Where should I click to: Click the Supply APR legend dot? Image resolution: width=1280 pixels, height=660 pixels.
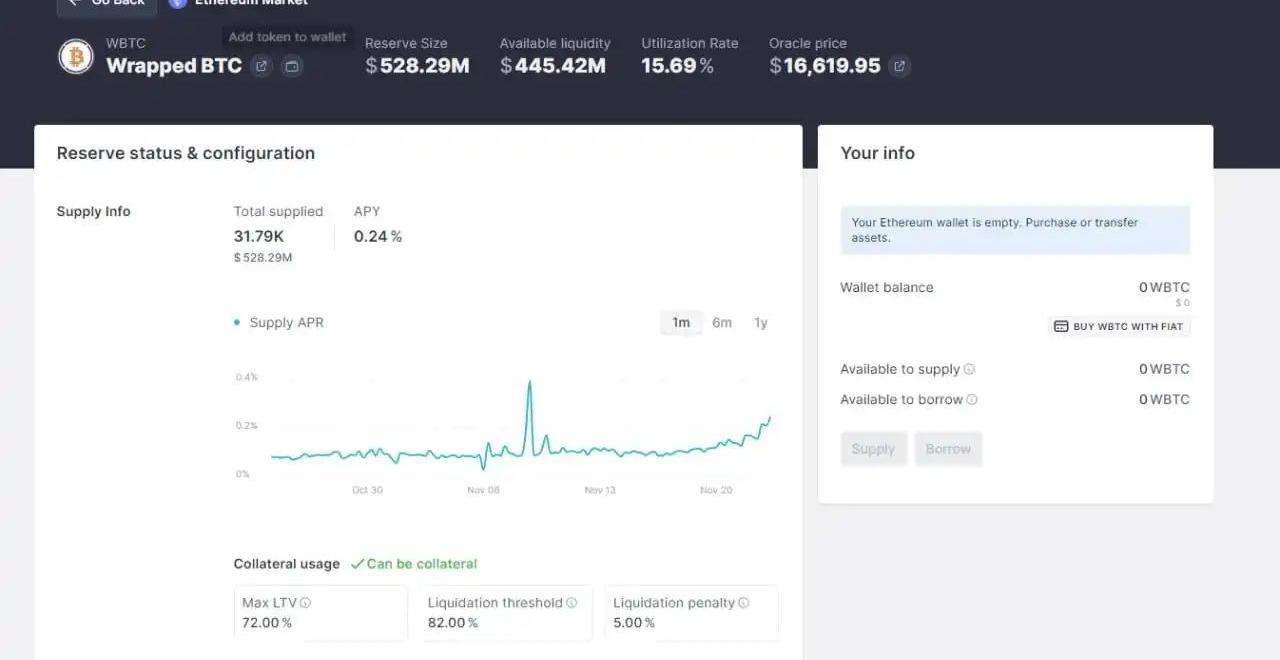237,323
